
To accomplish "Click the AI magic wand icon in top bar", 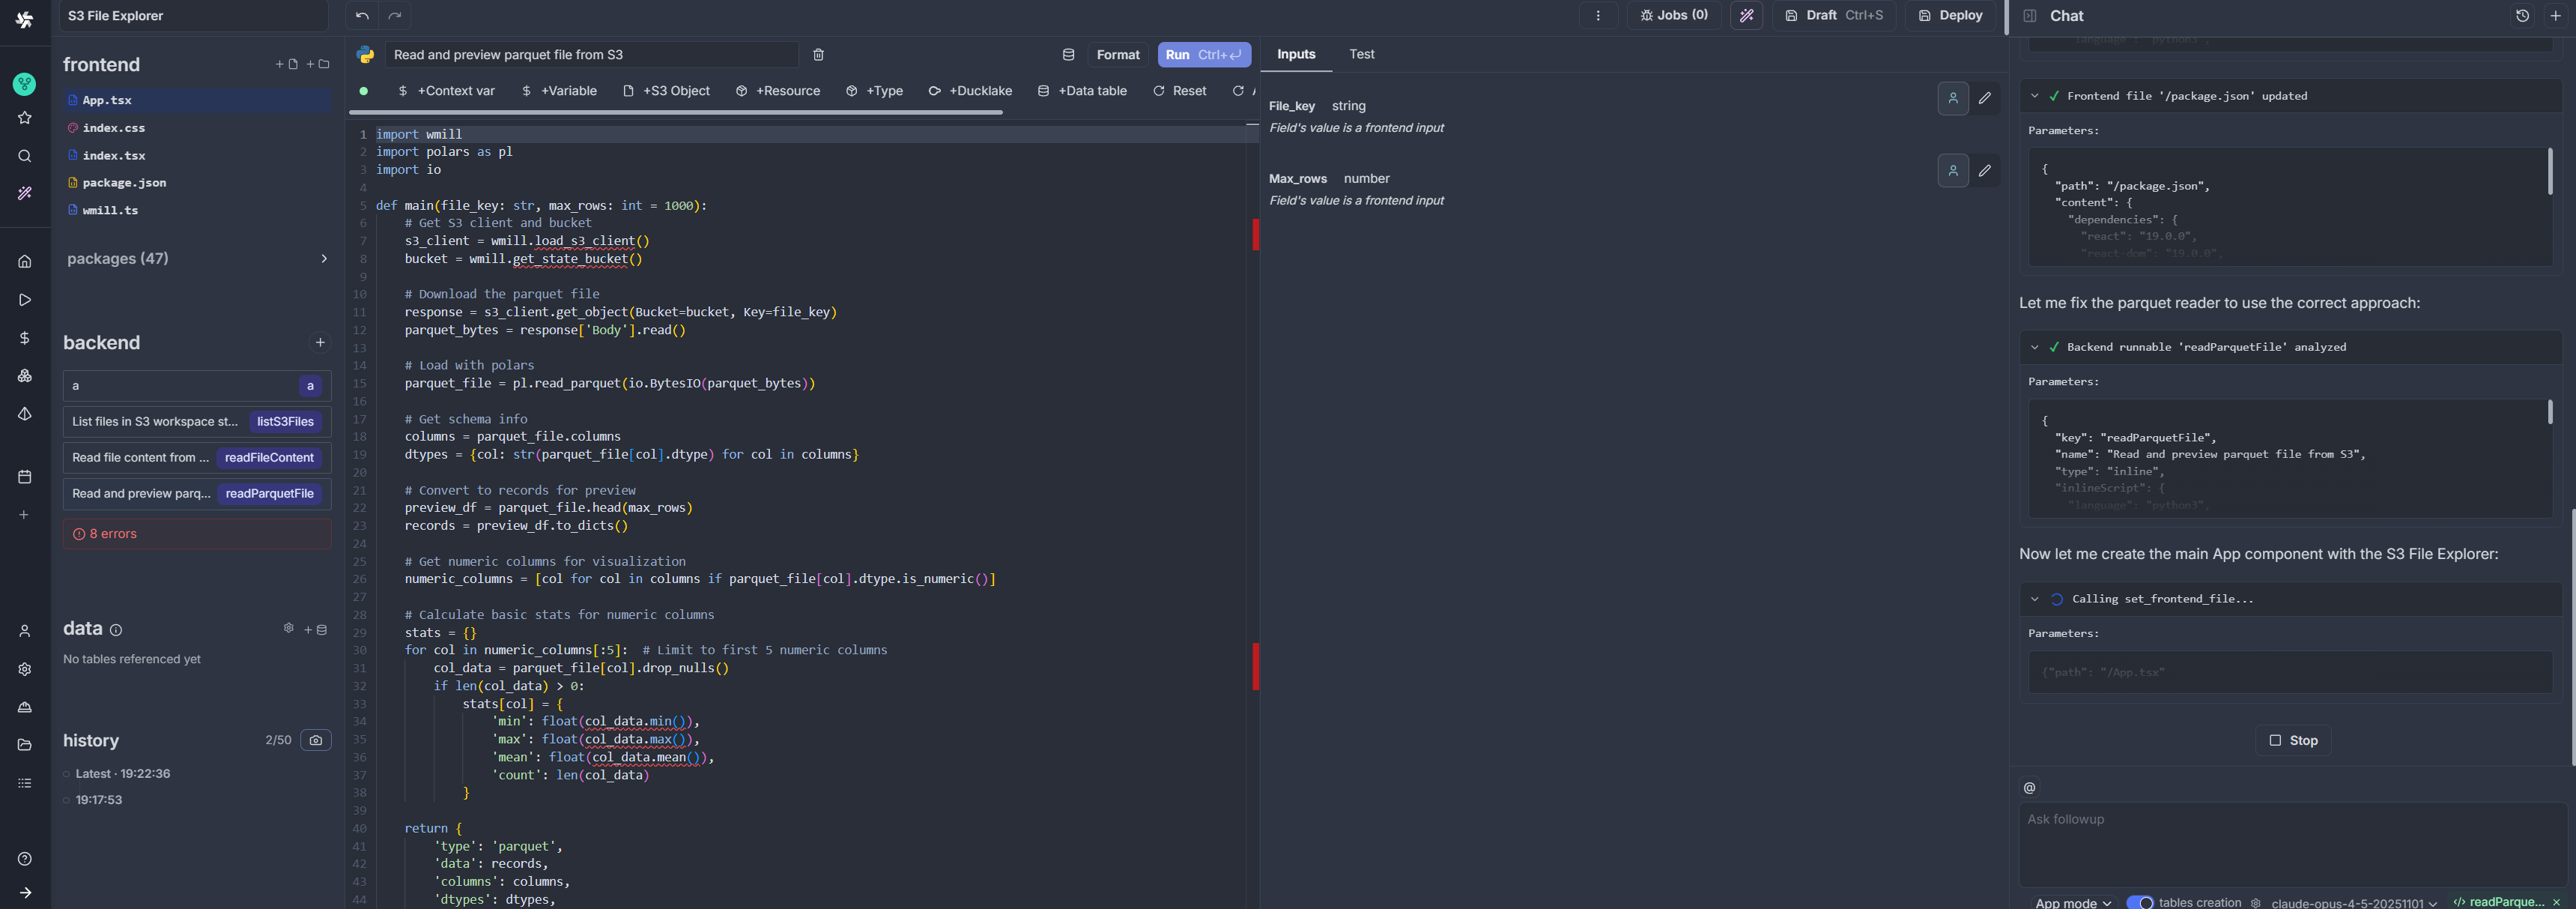I will 1746,16.
